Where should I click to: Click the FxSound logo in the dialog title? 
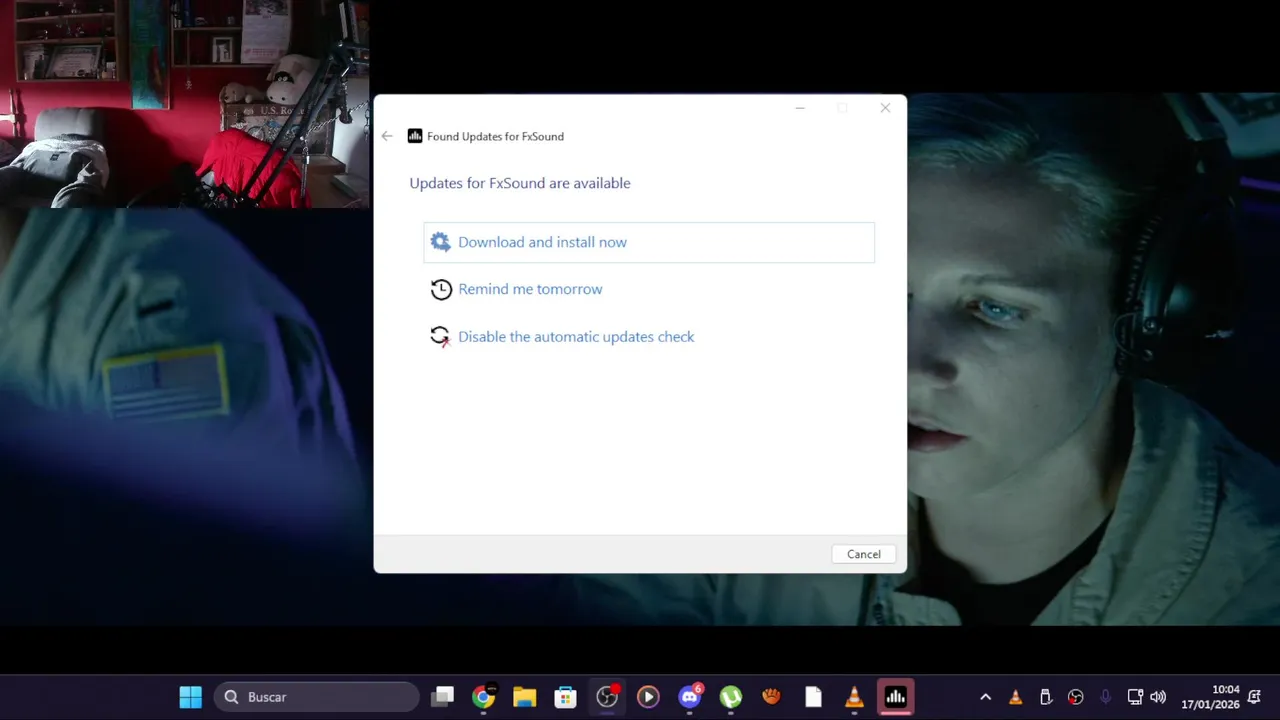tap(415, 136)
